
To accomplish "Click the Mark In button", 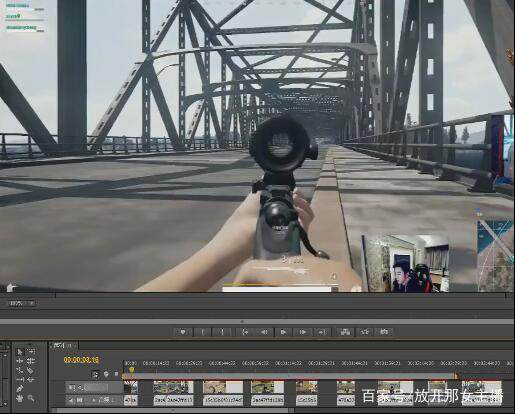I will click(x=203, y=332).
